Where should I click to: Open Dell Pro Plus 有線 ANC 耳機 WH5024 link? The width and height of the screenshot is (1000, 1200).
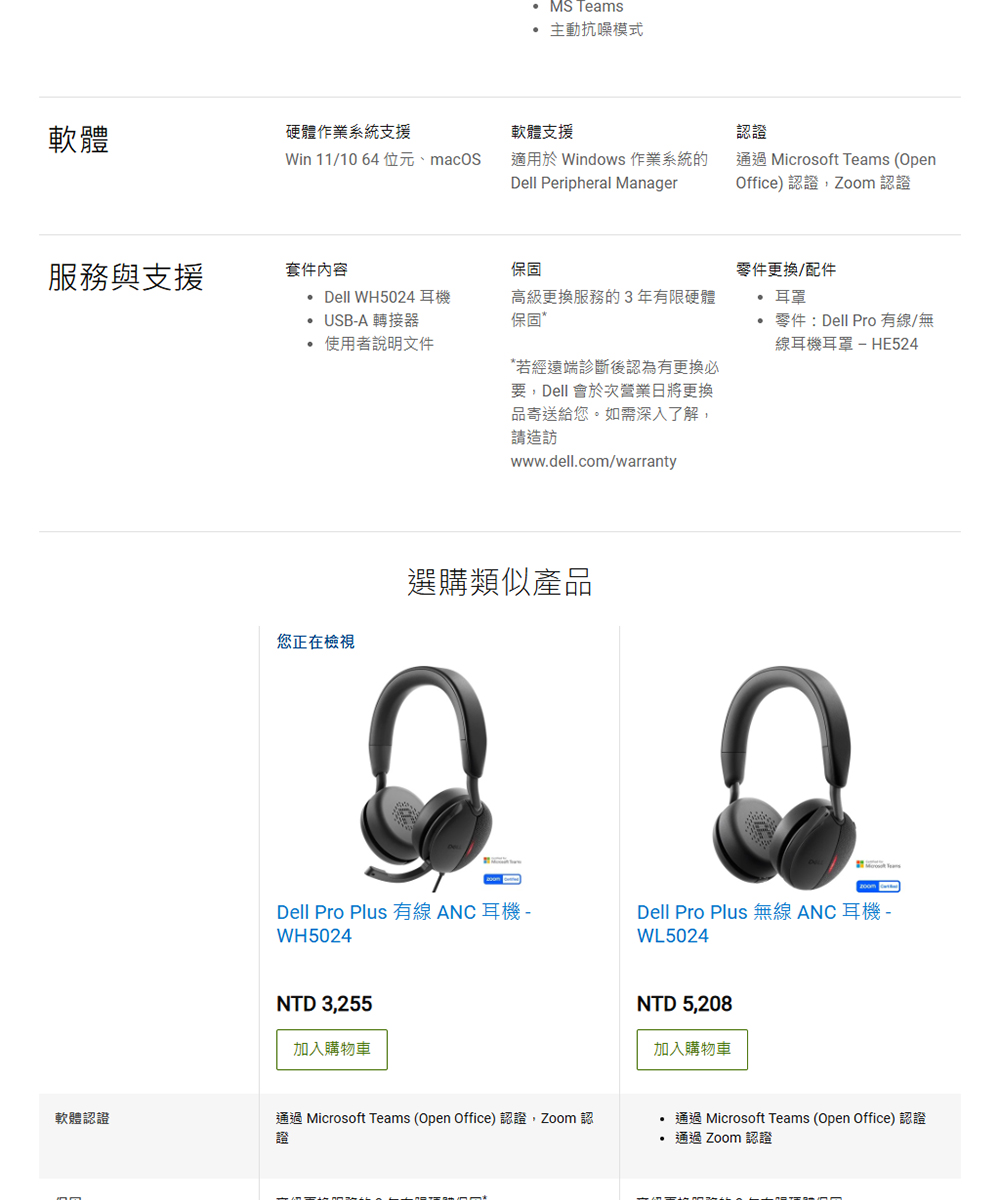404,924
